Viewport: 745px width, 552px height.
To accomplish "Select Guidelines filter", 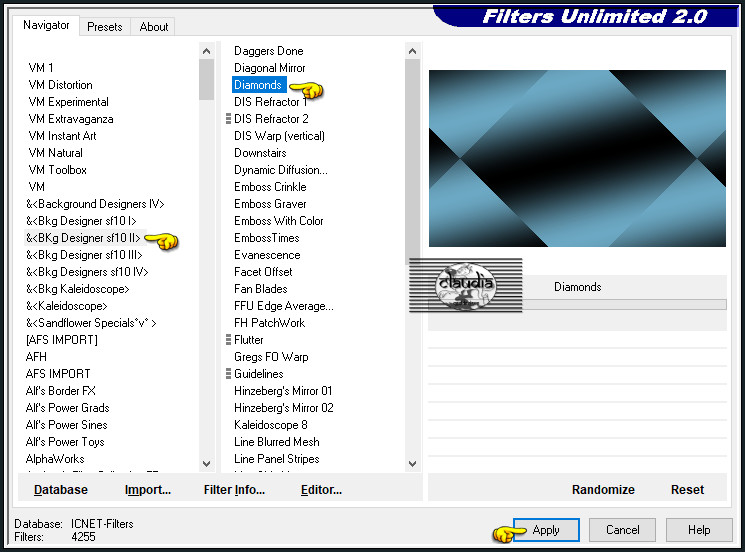I will [x=258, y=374].
